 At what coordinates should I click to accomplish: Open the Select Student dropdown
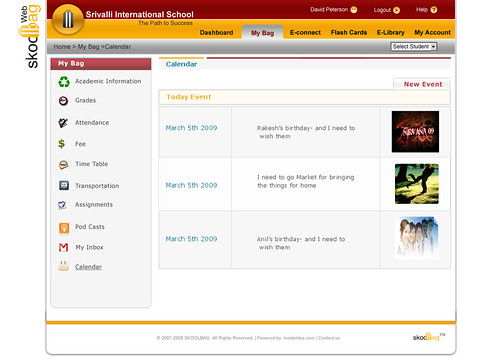pyautogui.click(x=414, y=47)
